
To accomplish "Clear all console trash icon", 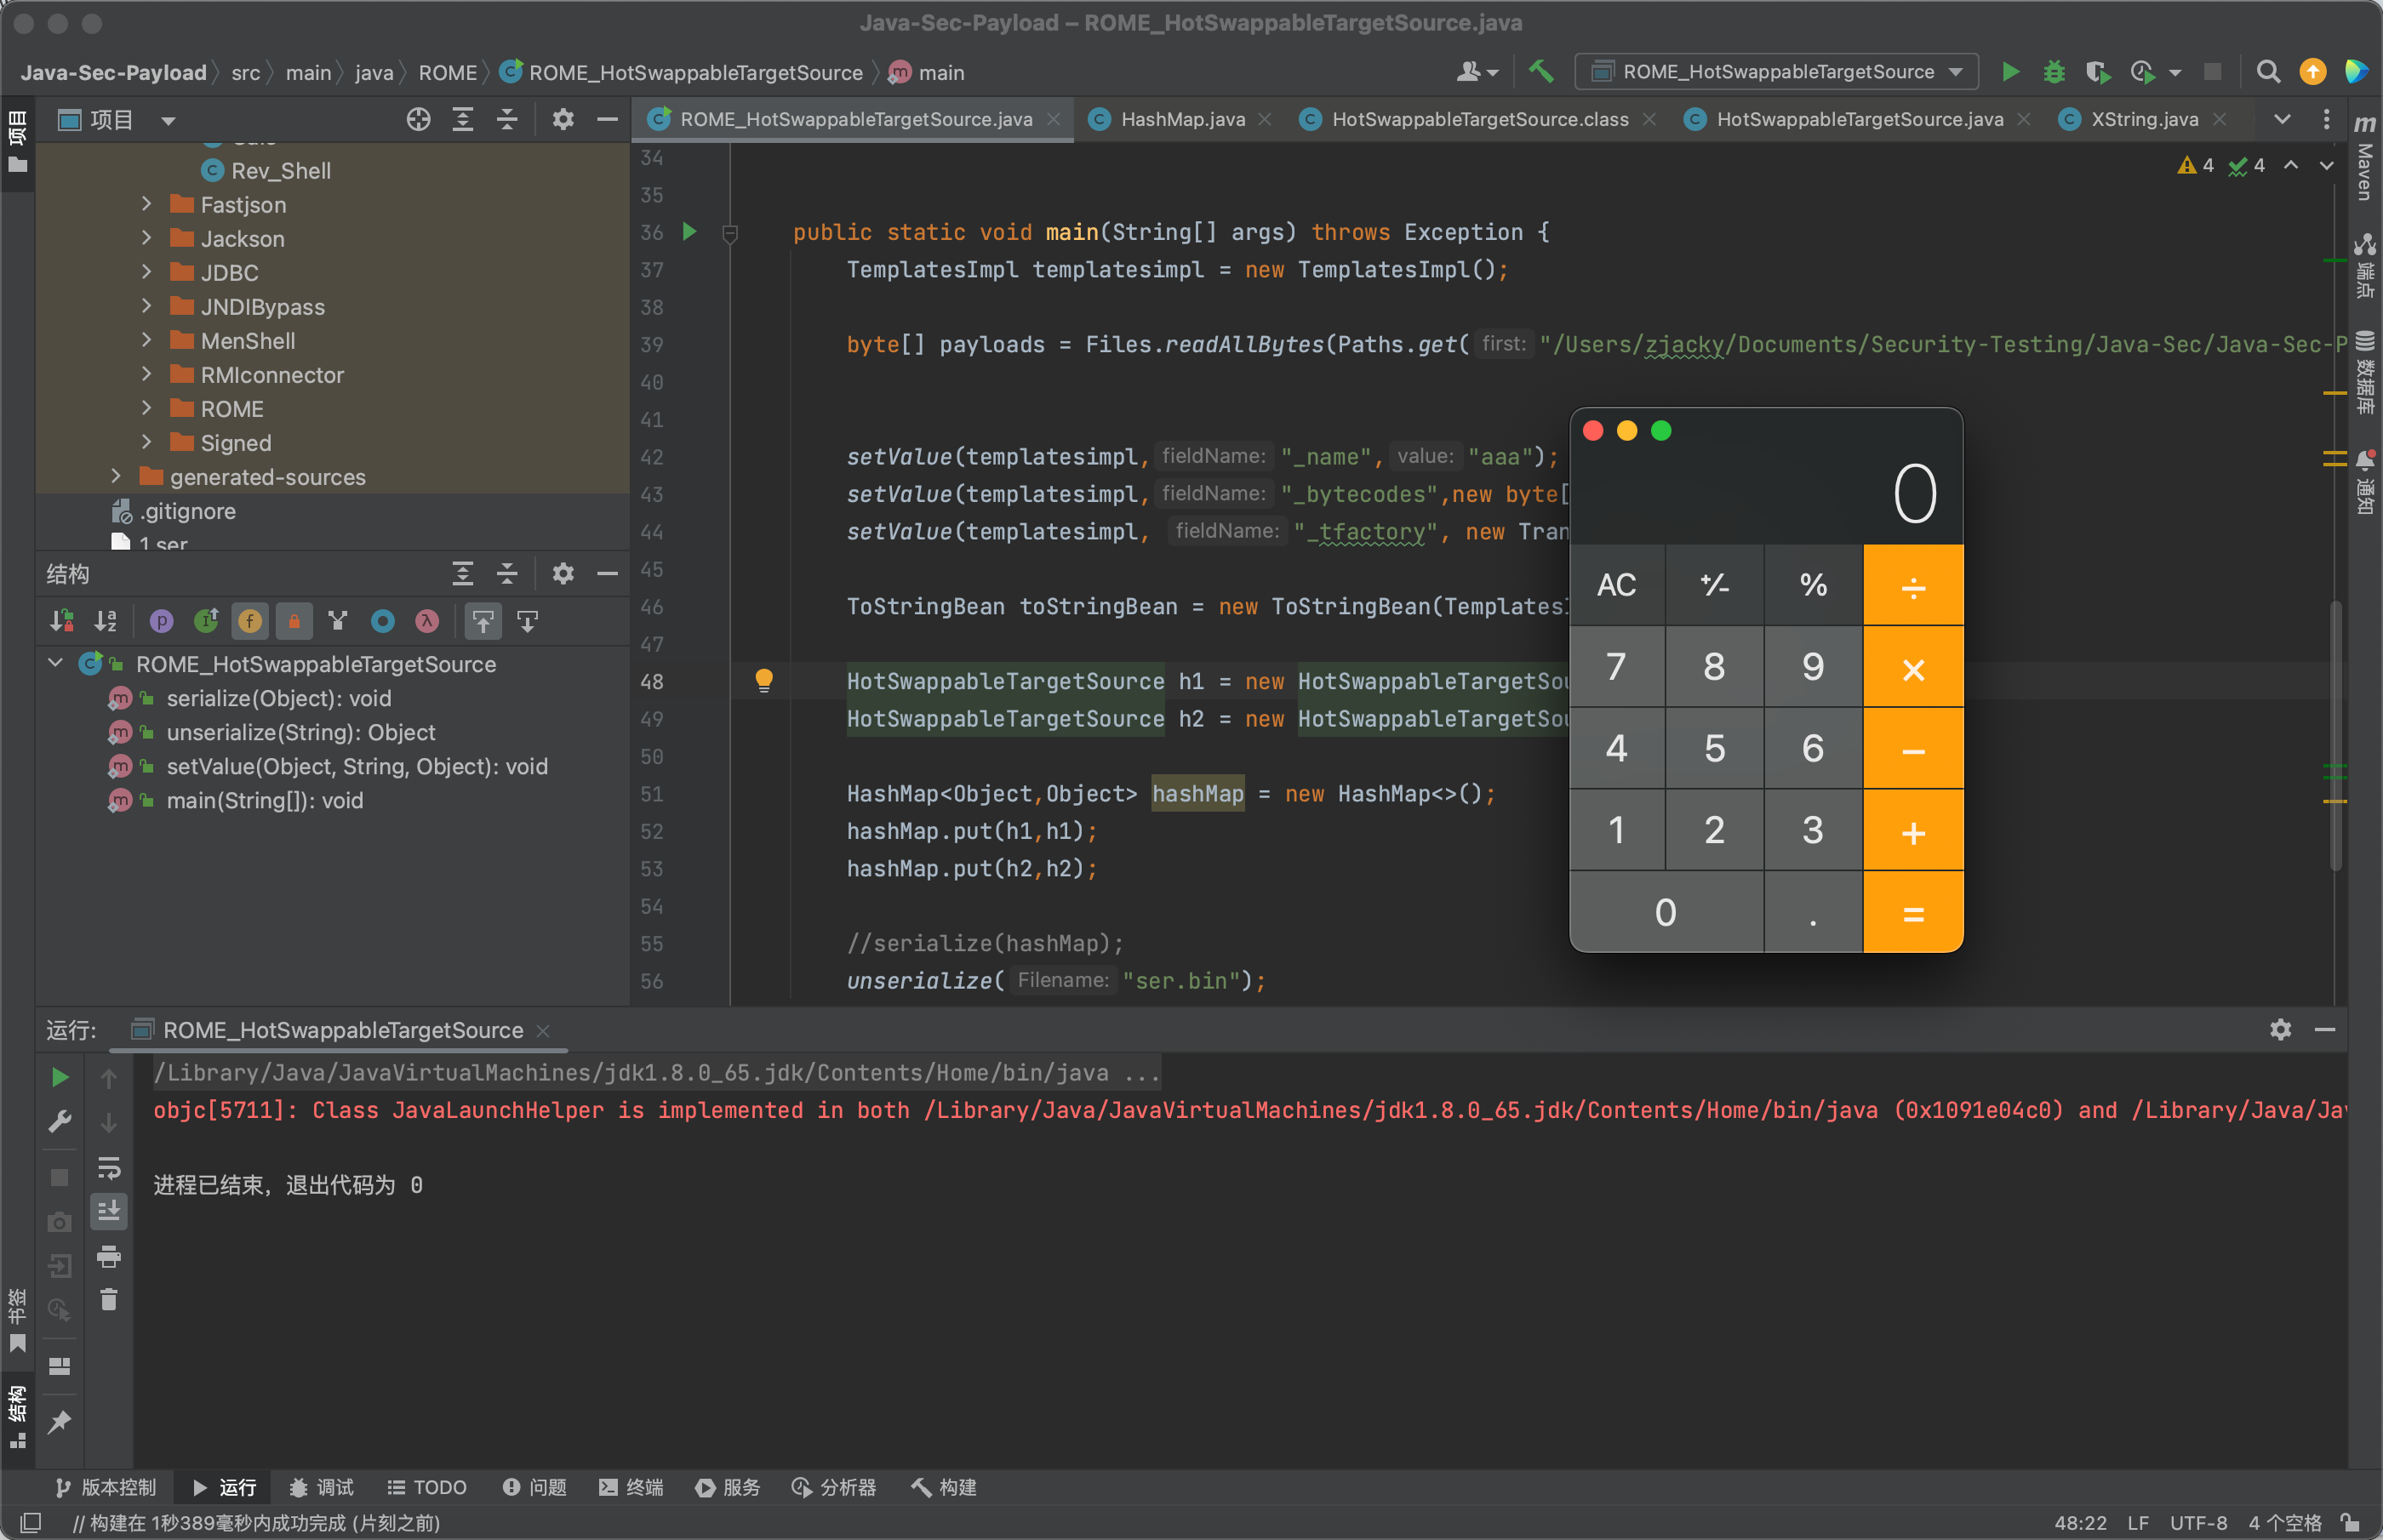I will [x=108, y=1300].
